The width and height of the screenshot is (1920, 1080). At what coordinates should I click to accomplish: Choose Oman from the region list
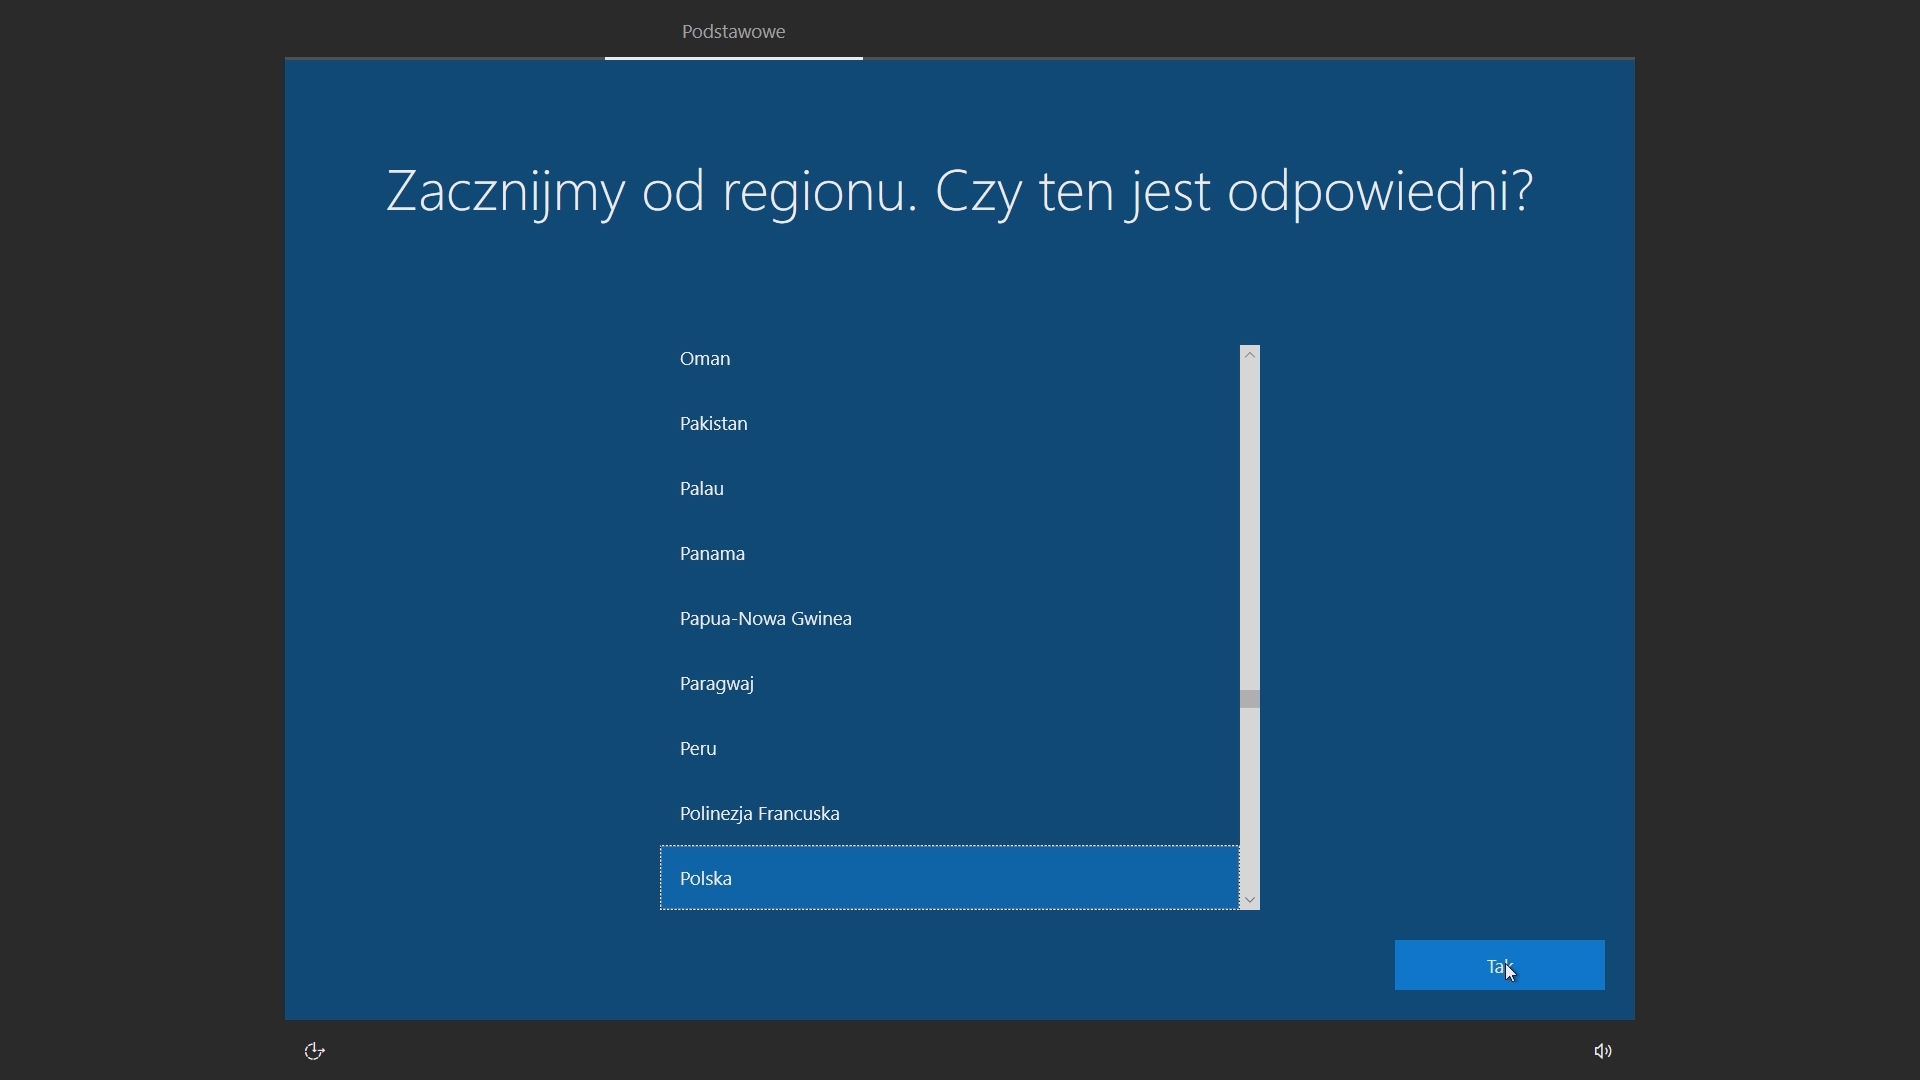[x=949, y=358]
